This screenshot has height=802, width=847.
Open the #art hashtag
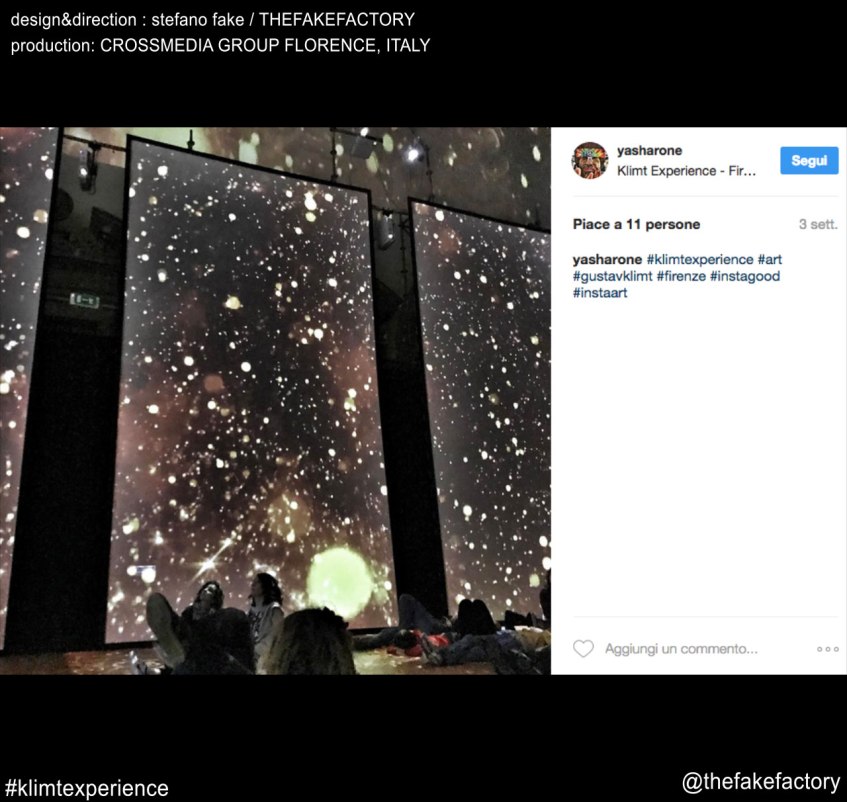click(x=769, y=259)
